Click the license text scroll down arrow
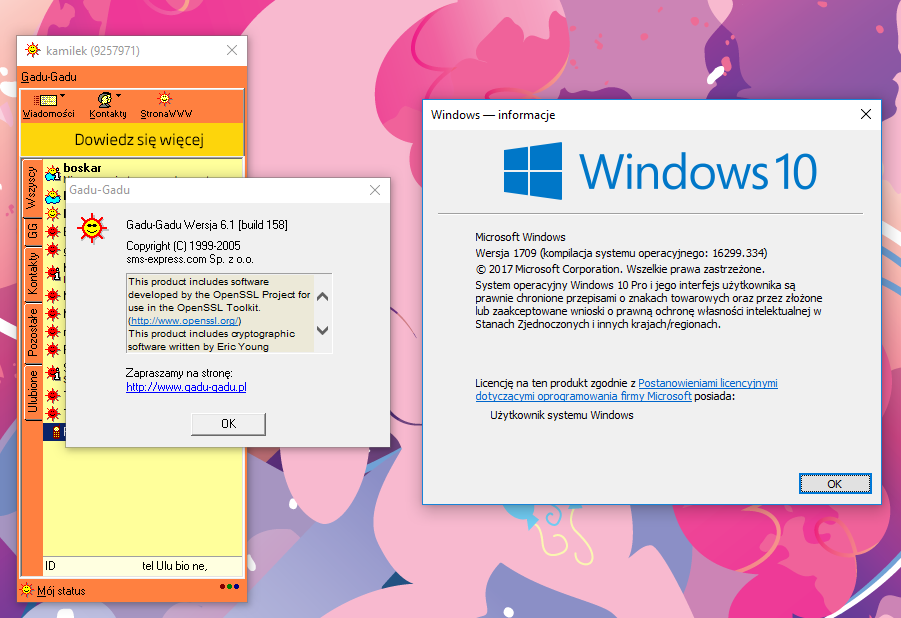901x618 pixels. [x=322, y=330]
